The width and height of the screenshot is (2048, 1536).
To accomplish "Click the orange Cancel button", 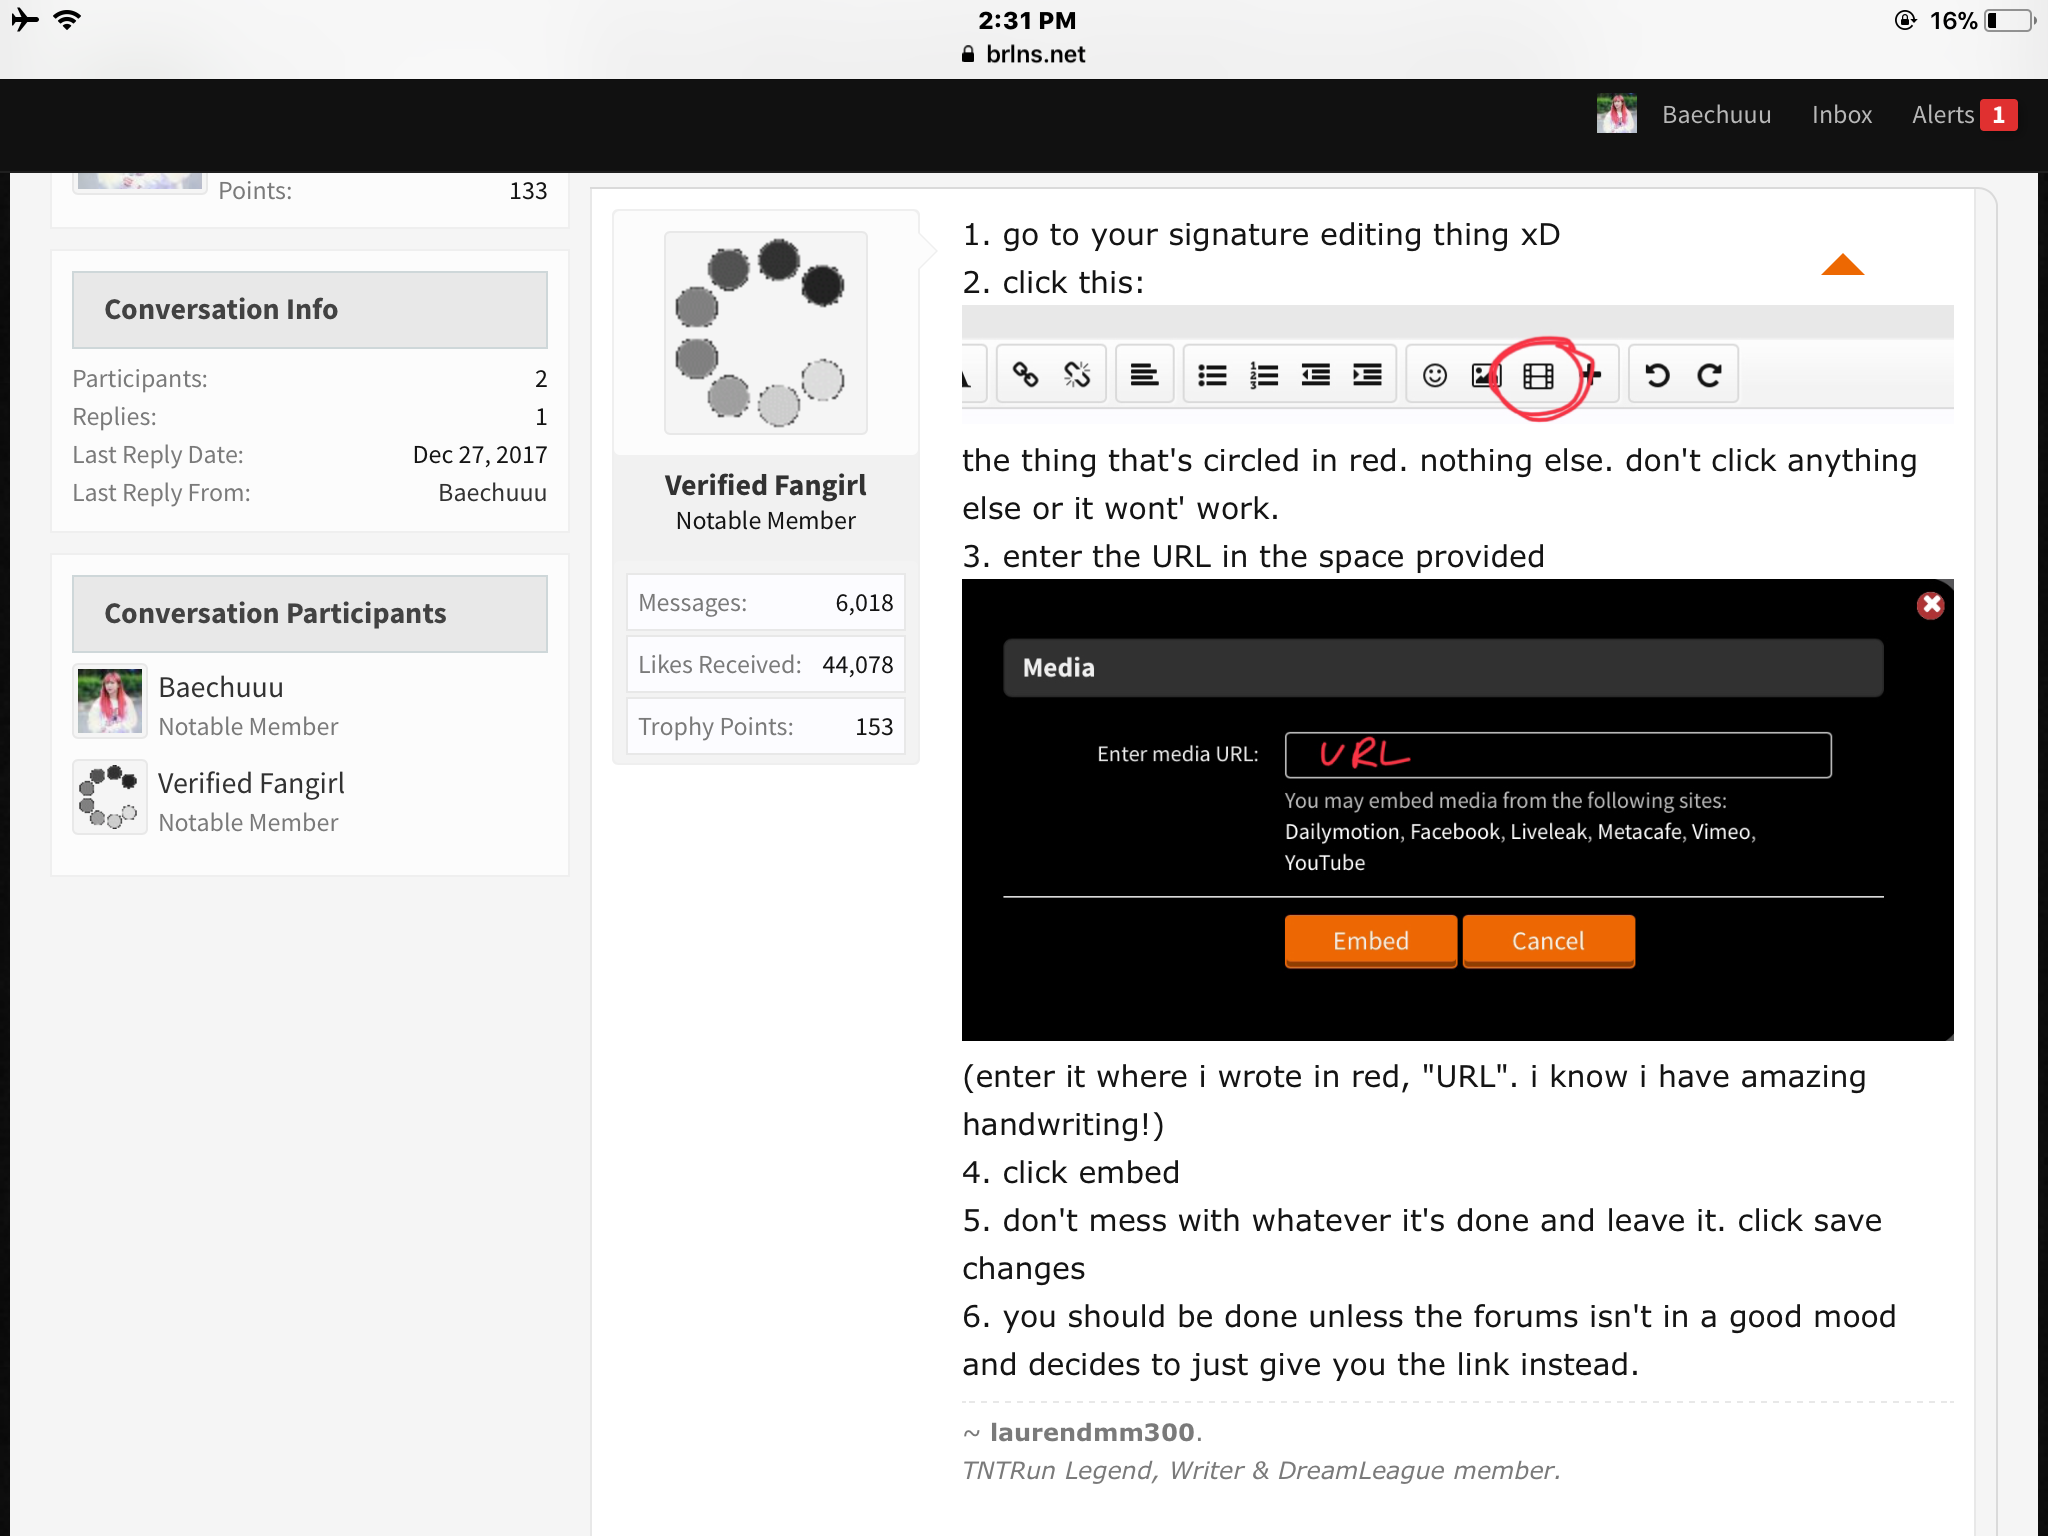I will click(x=1548, y=941).
